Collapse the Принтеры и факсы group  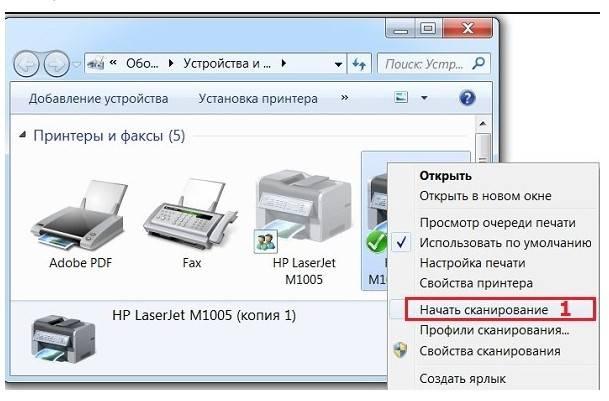pos(23,135)
